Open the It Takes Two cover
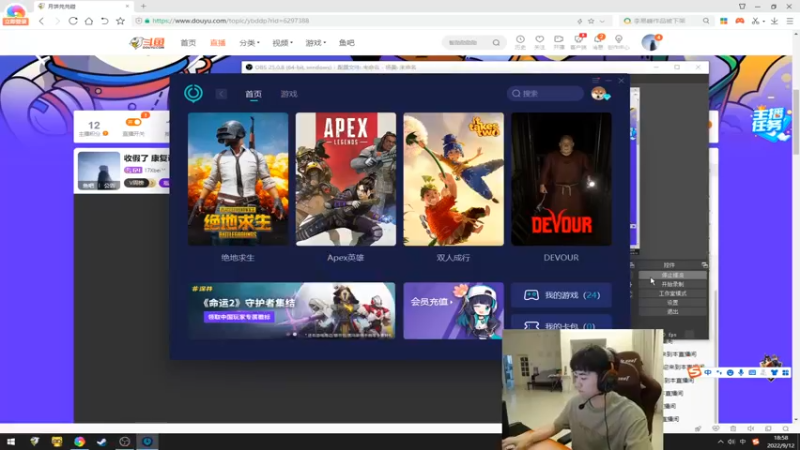 point(453,179)
